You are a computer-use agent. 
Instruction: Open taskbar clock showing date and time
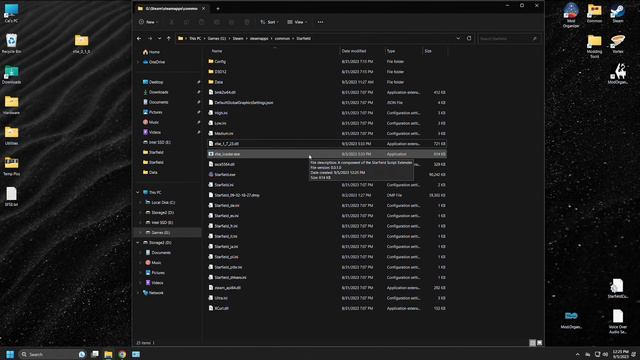(620, 354)
